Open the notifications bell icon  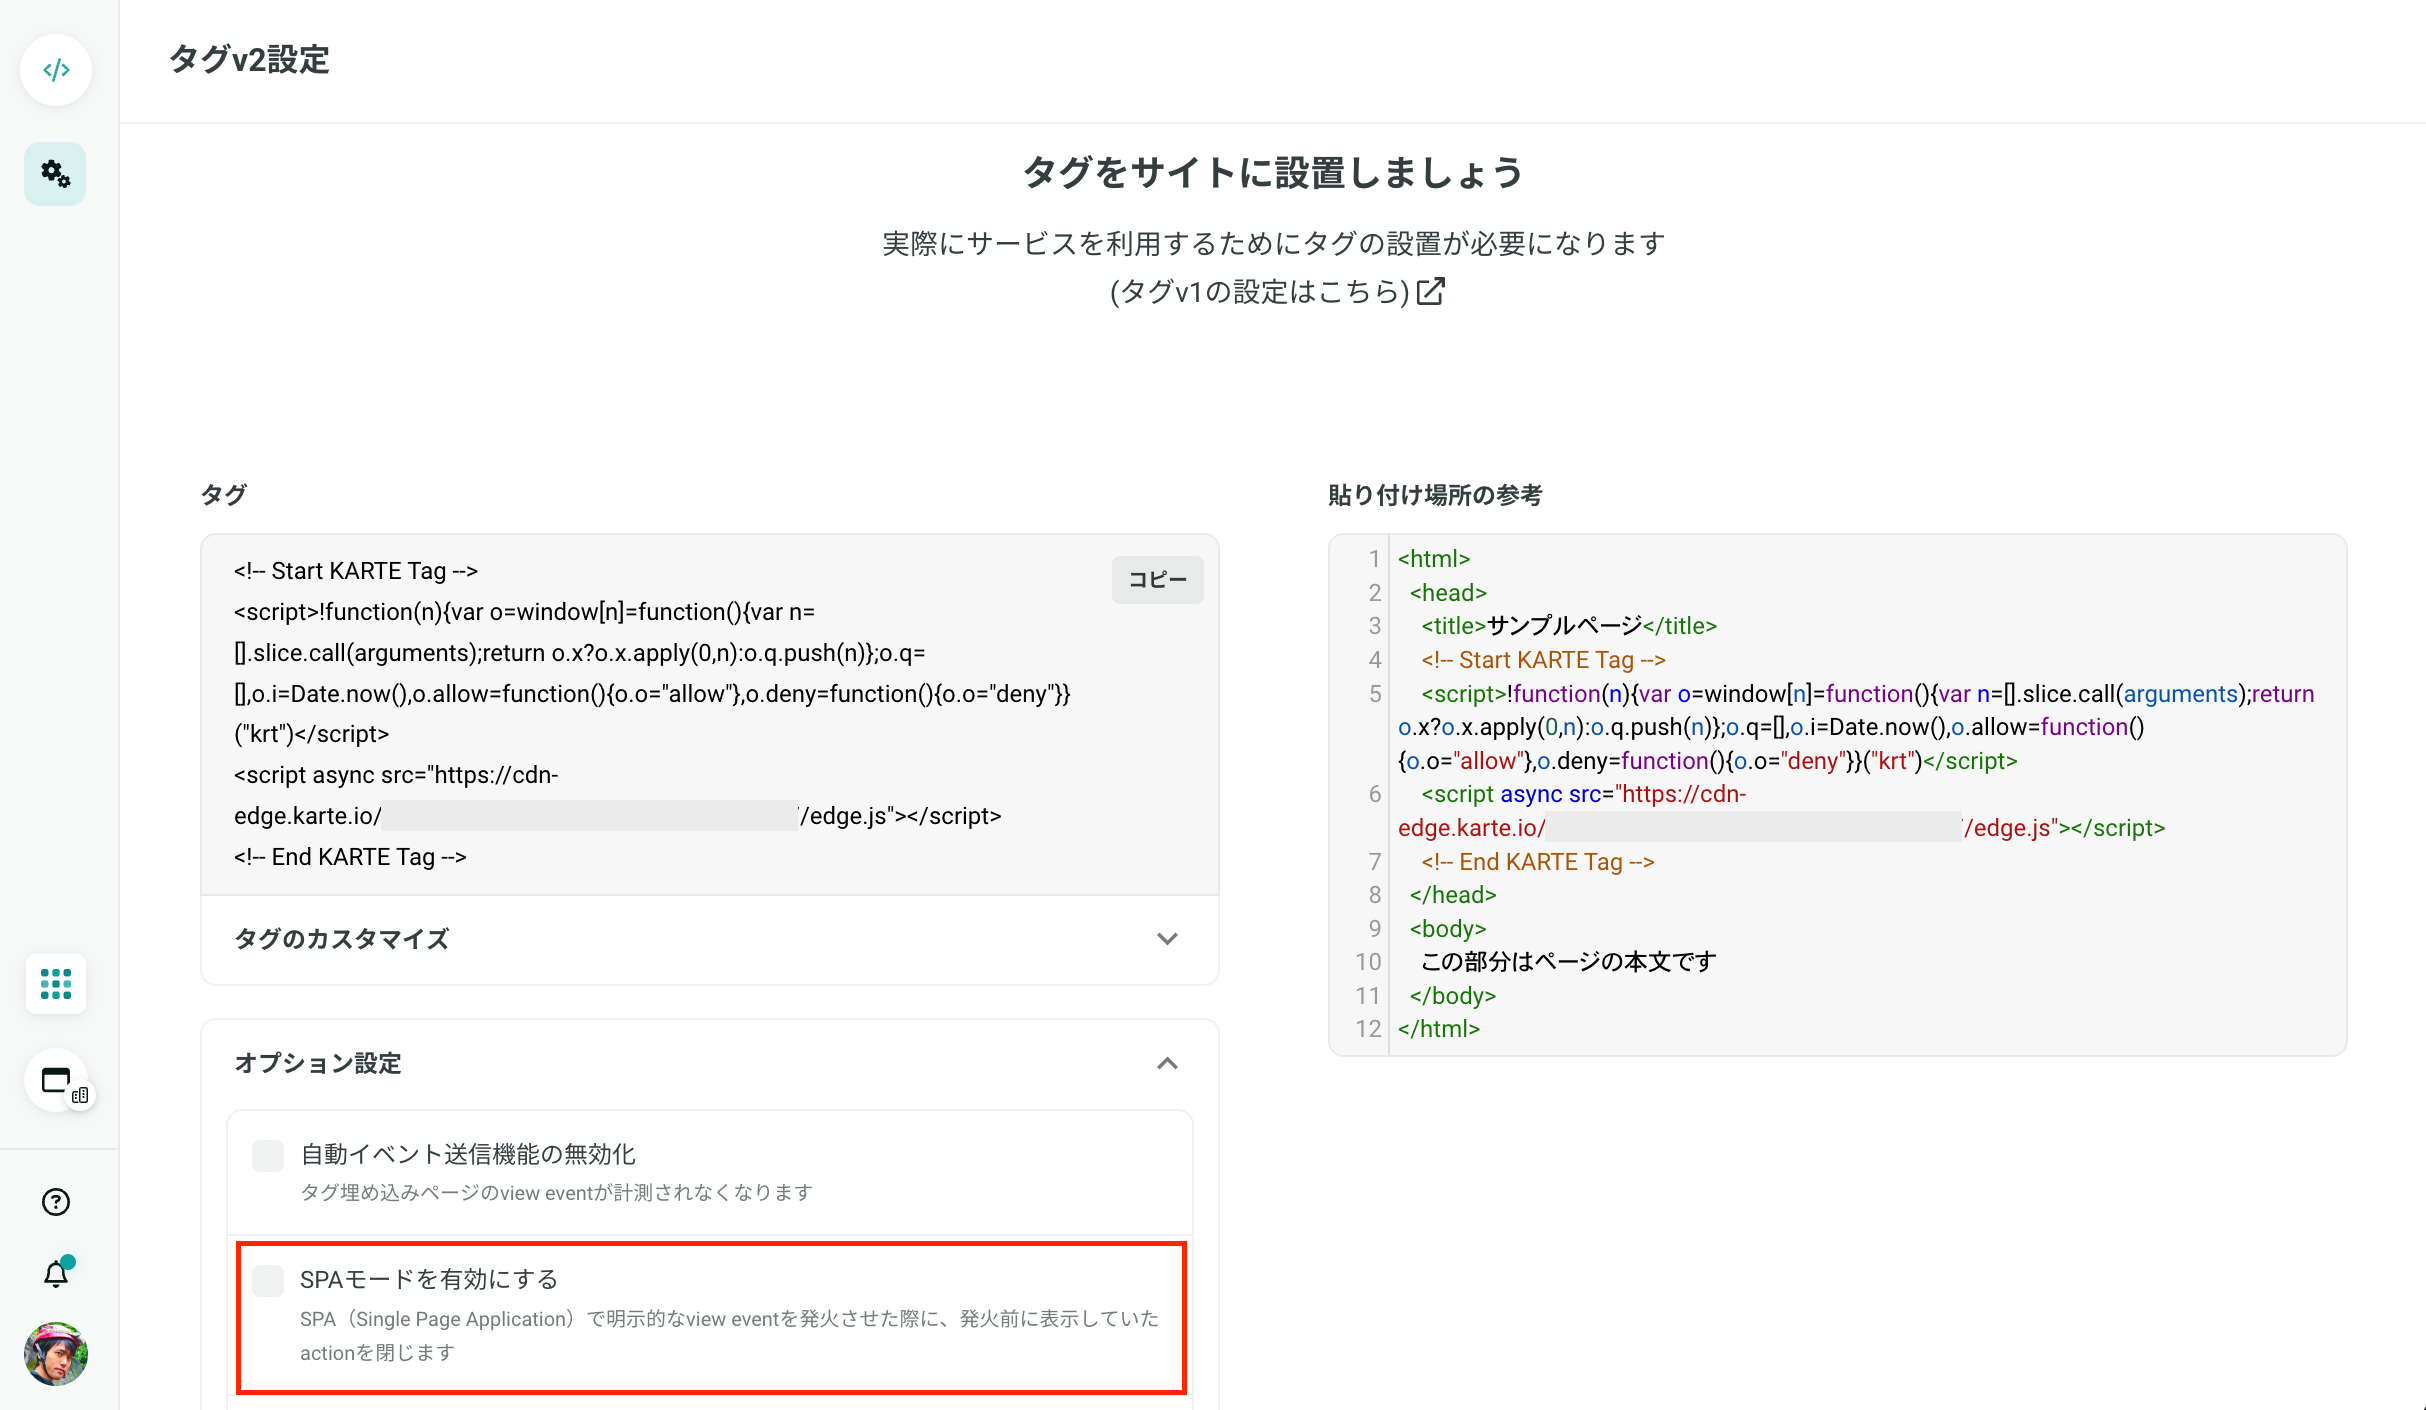[57, 1273]
